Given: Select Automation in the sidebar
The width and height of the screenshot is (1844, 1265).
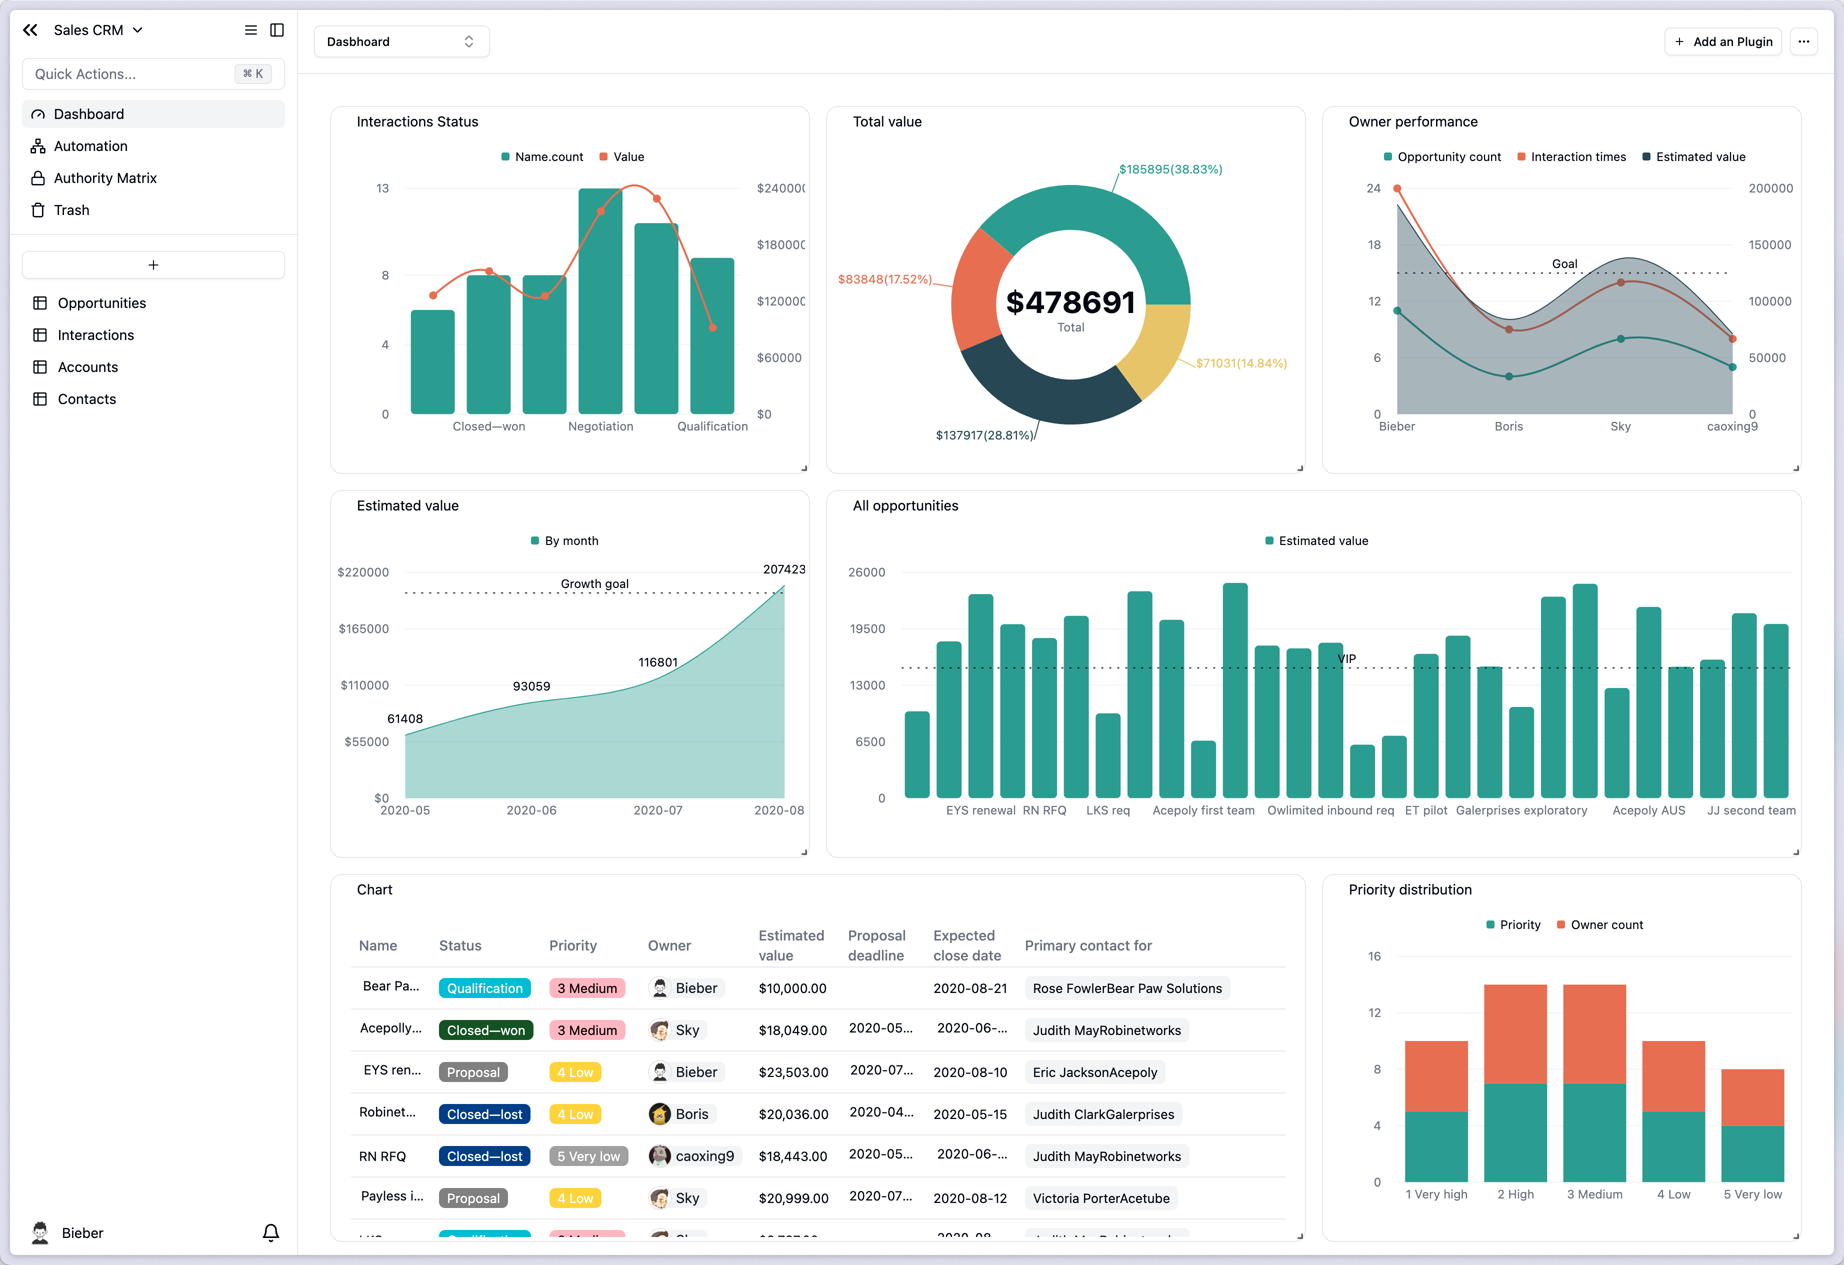Looking at the screenshot, I should (91, 145).
